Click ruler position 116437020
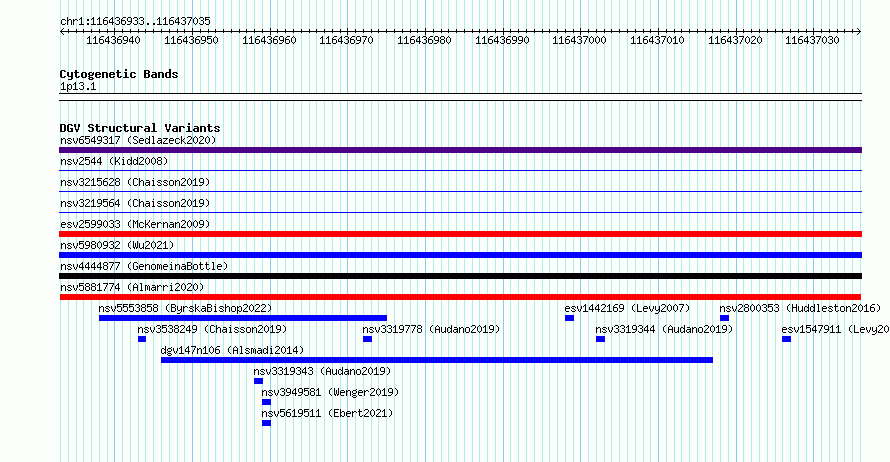 pos(736,40)
